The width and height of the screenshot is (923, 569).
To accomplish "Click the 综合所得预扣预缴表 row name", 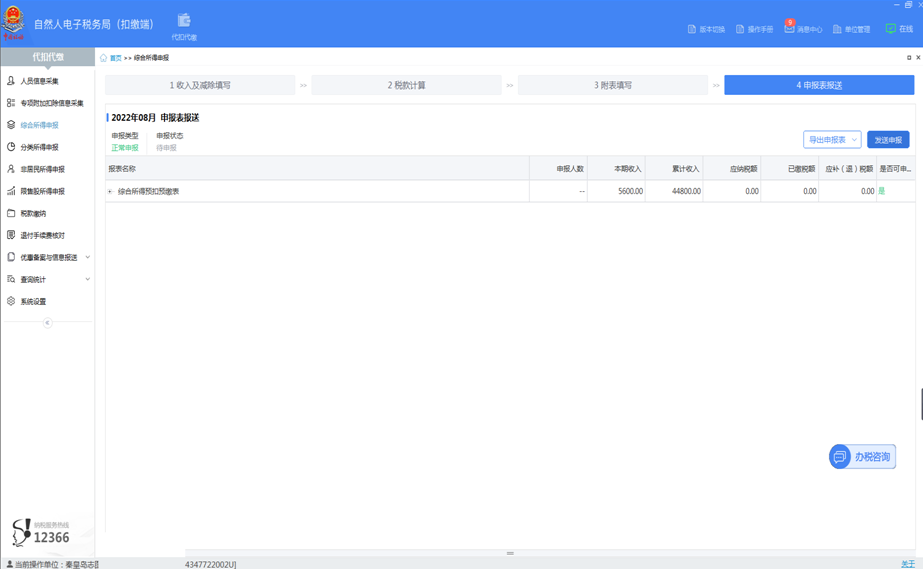I will 148,191.
